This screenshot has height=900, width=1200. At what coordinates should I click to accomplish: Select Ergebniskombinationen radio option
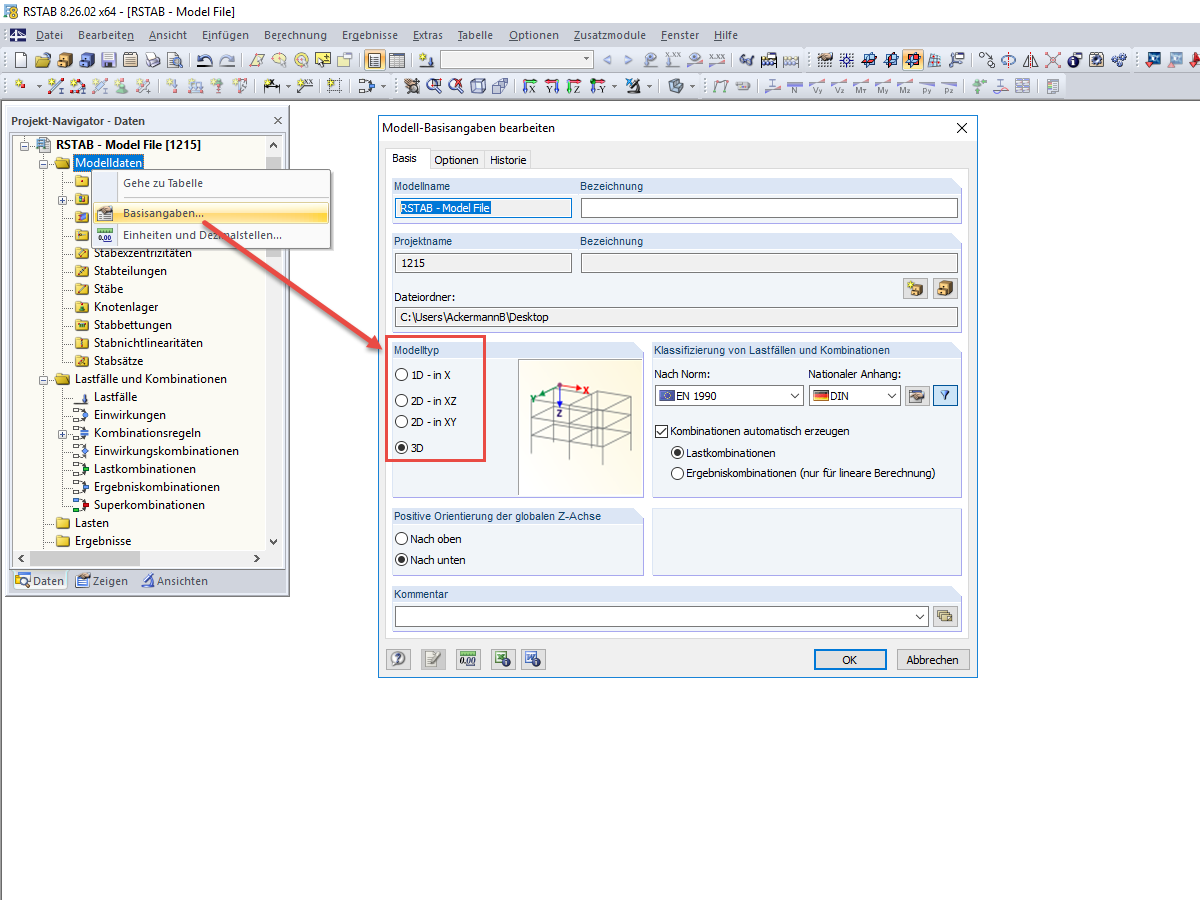coord(679,473)
